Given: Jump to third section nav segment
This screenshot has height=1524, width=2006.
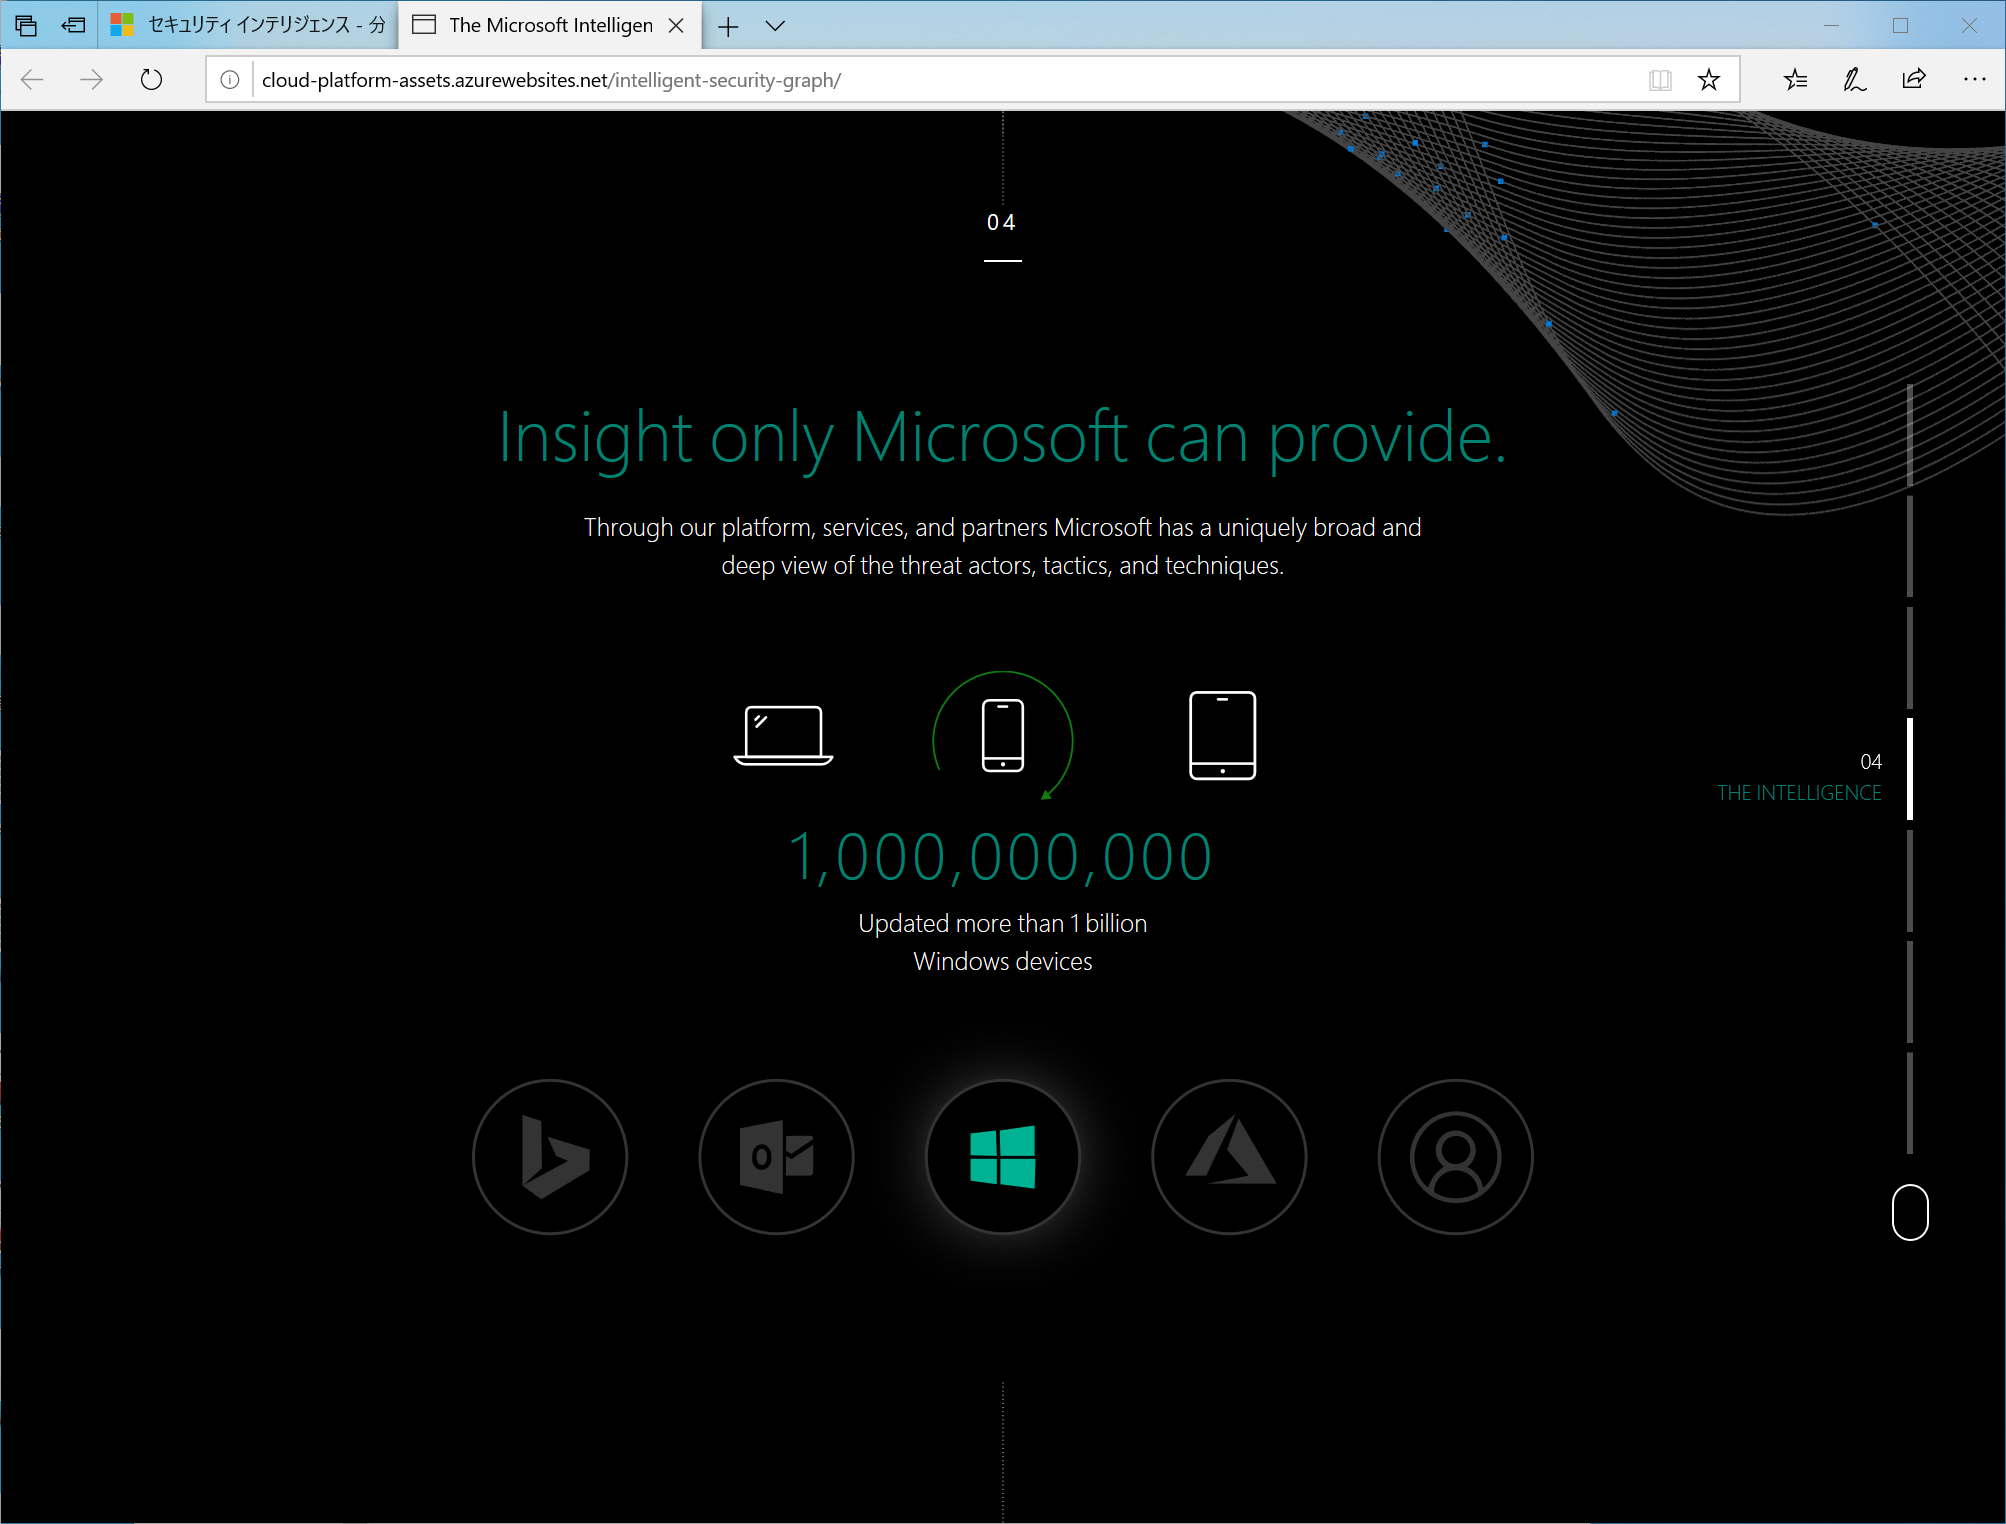Looking at the screenshot, I should point(1910,657).
